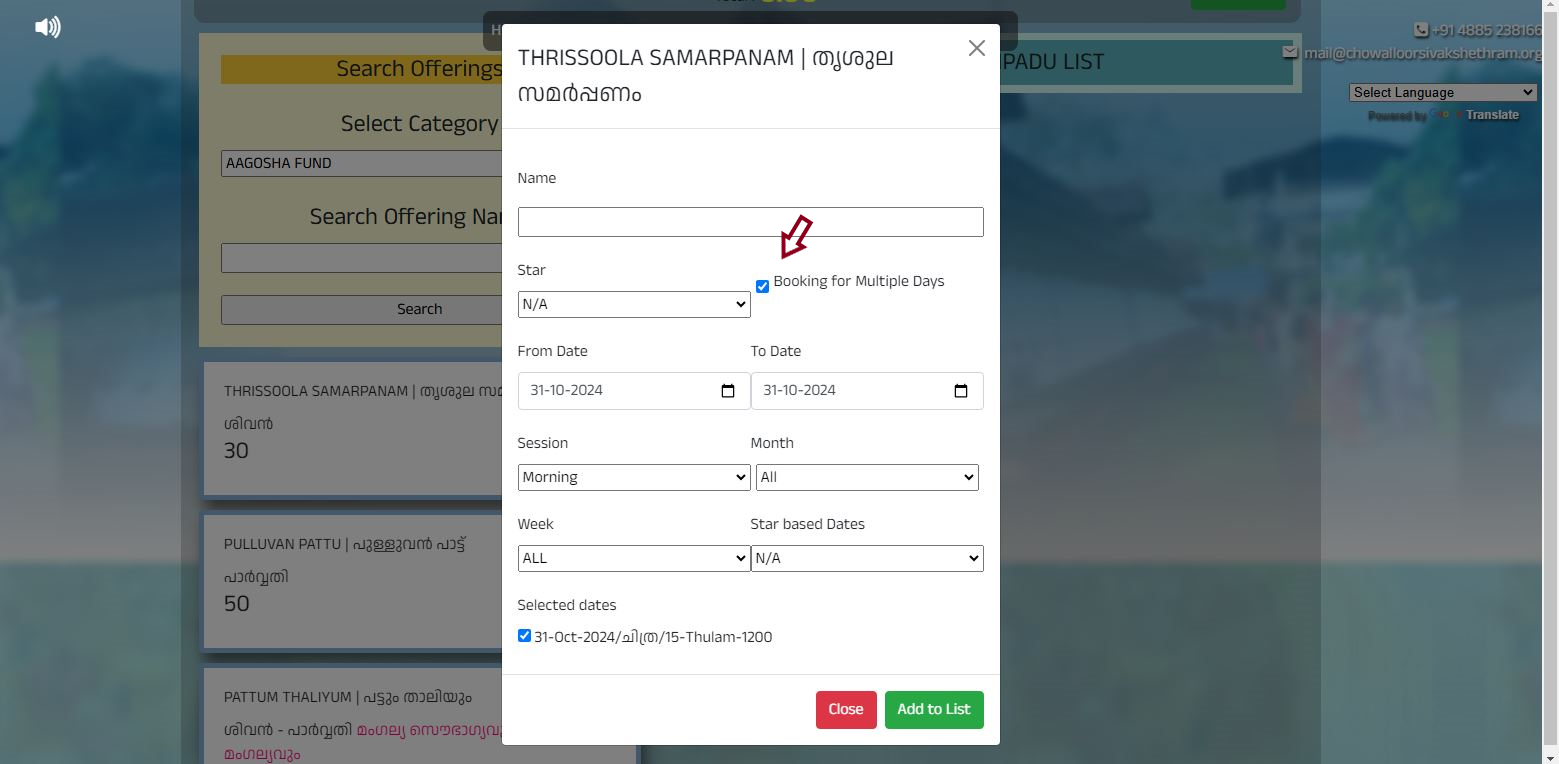Close the modal with the X icon

pos(977,48)
